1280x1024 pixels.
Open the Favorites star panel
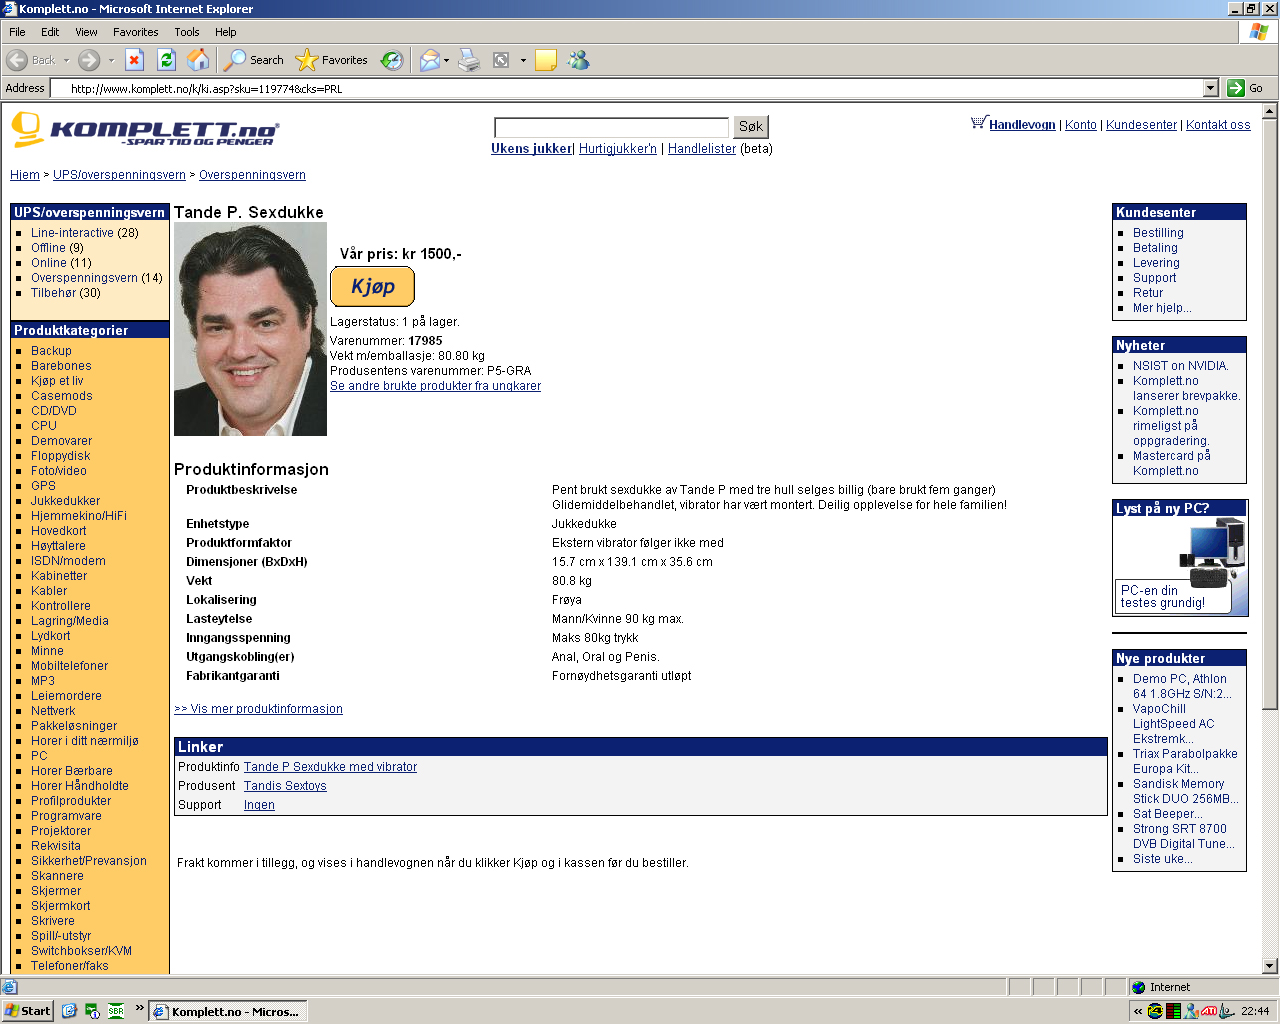(x=332, y=60)
